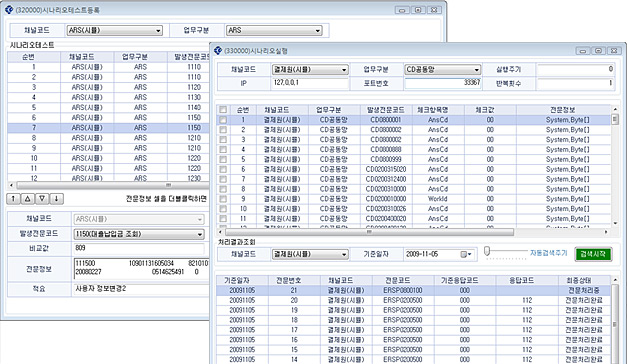
Task: Minimize the 시나리오실행 window
Action: (x=583, y=51)
